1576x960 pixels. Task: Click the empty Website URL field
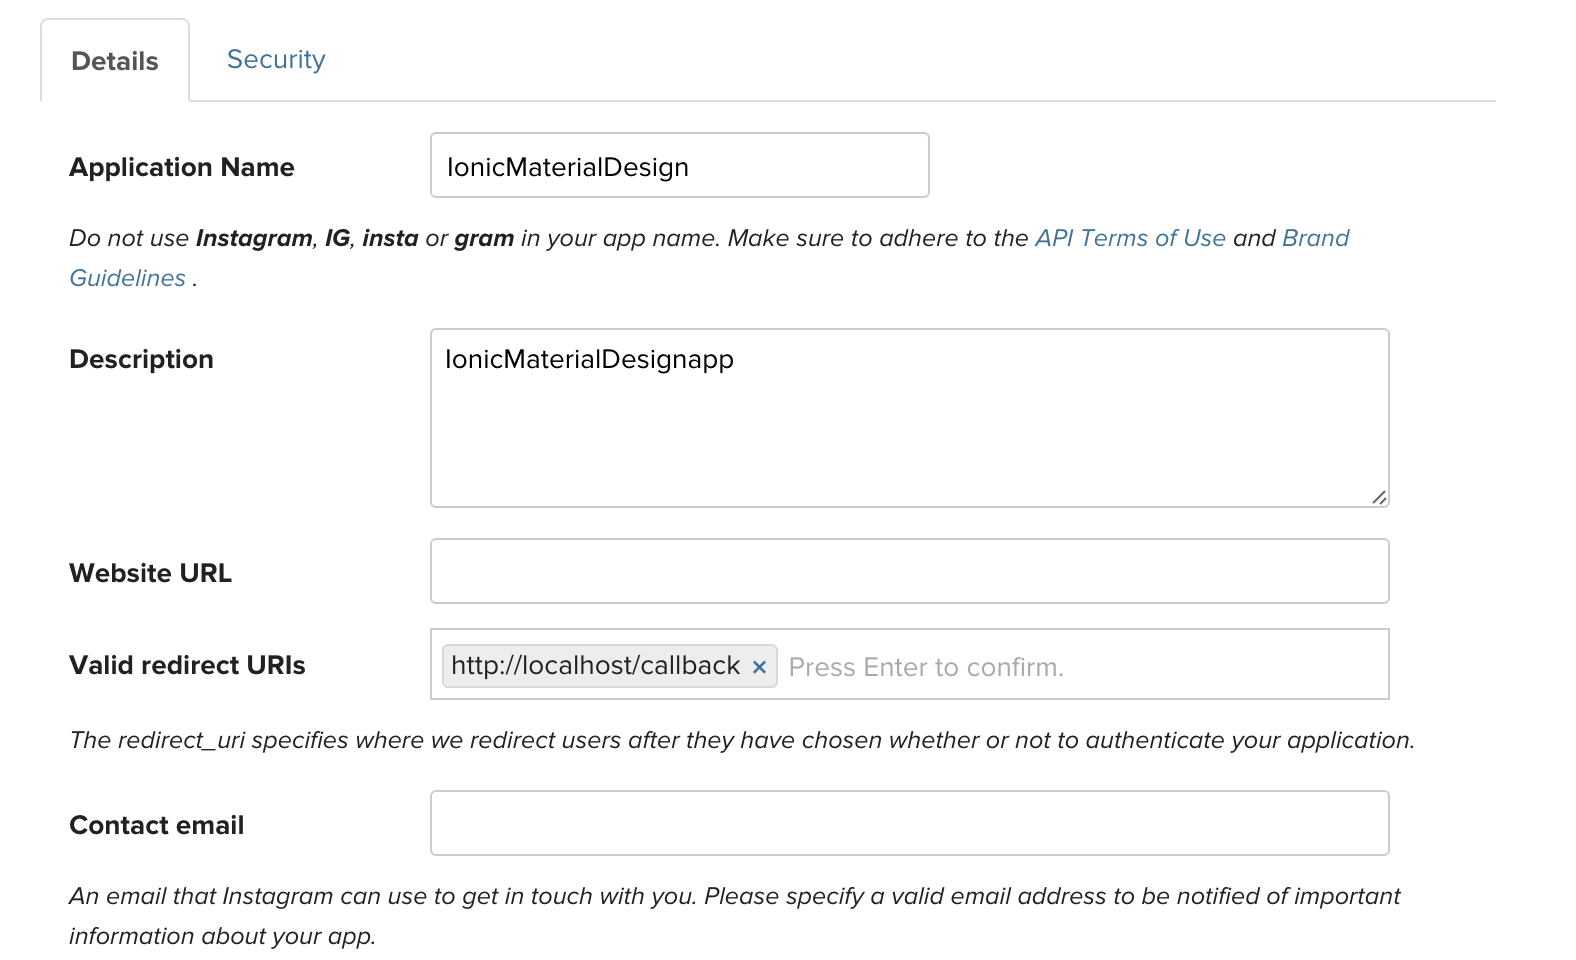(909, 571)
